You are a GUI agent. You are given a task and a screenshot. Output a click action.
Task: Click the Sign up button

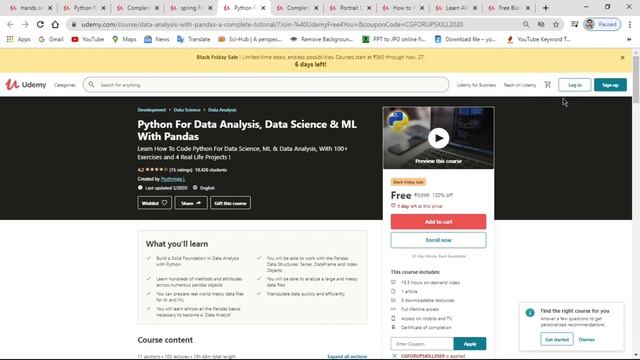tap(610, 85)
